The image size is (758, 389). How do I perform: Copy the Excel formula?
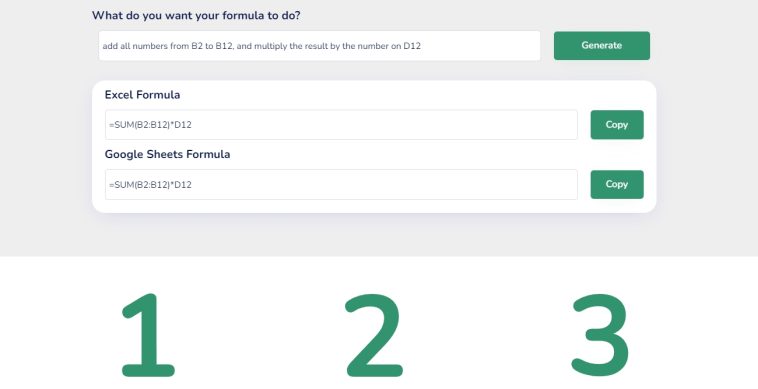coord(617,125)
